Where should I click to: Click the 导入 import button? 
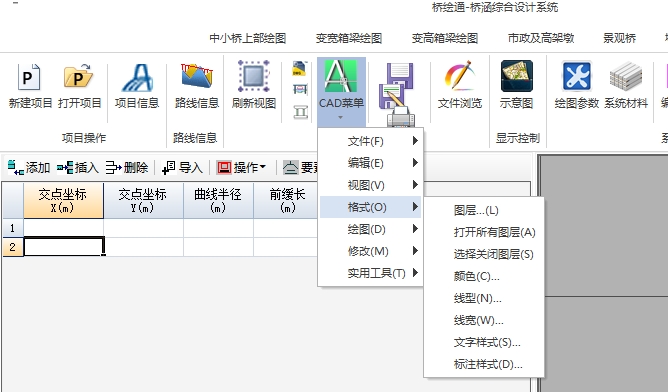[182, 167]
